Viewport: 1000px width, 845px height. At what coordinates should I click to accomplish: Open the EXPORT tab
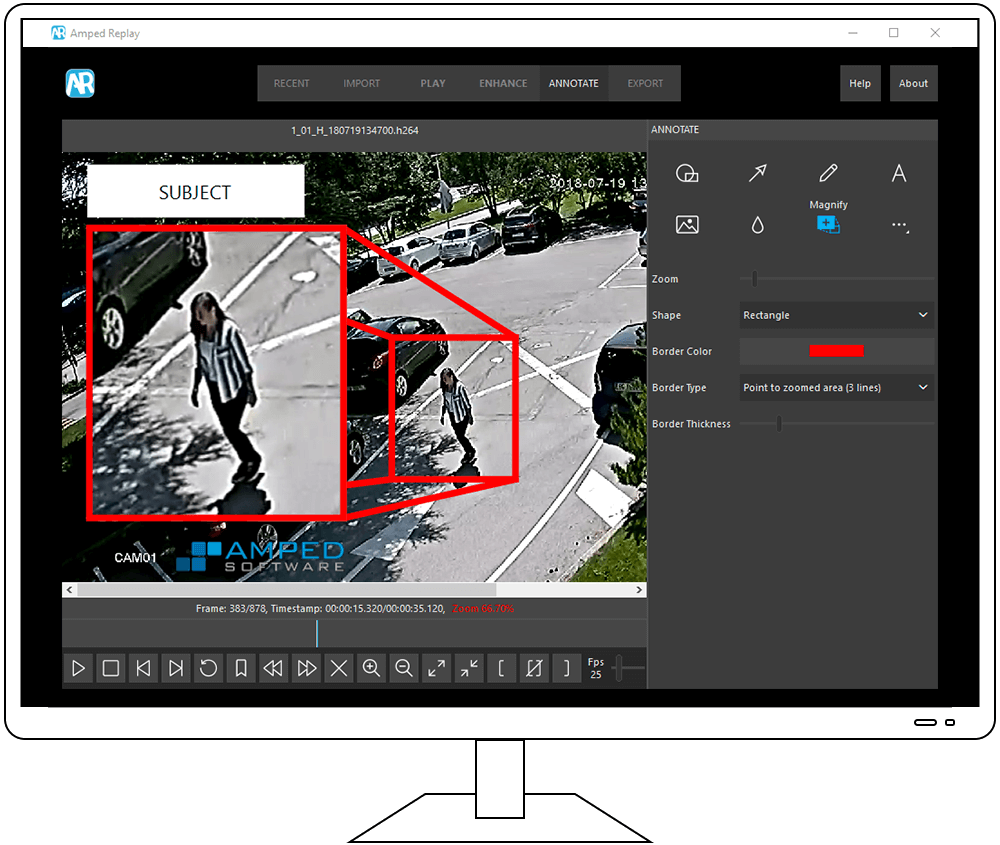(645, 83)
